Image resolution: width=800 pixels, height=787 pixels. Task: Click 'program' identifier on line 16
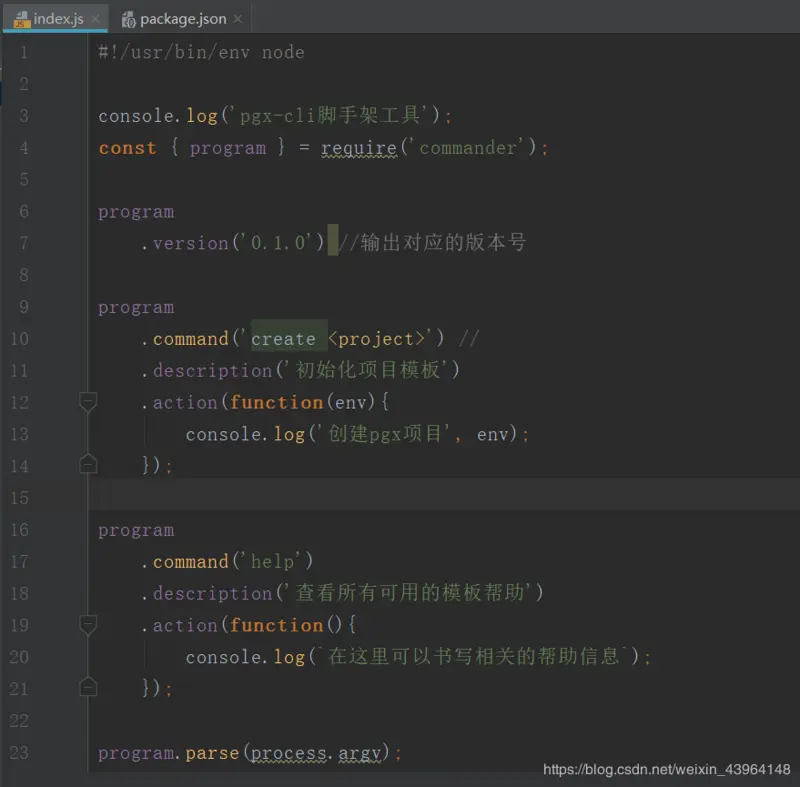[x=136, y=530]
